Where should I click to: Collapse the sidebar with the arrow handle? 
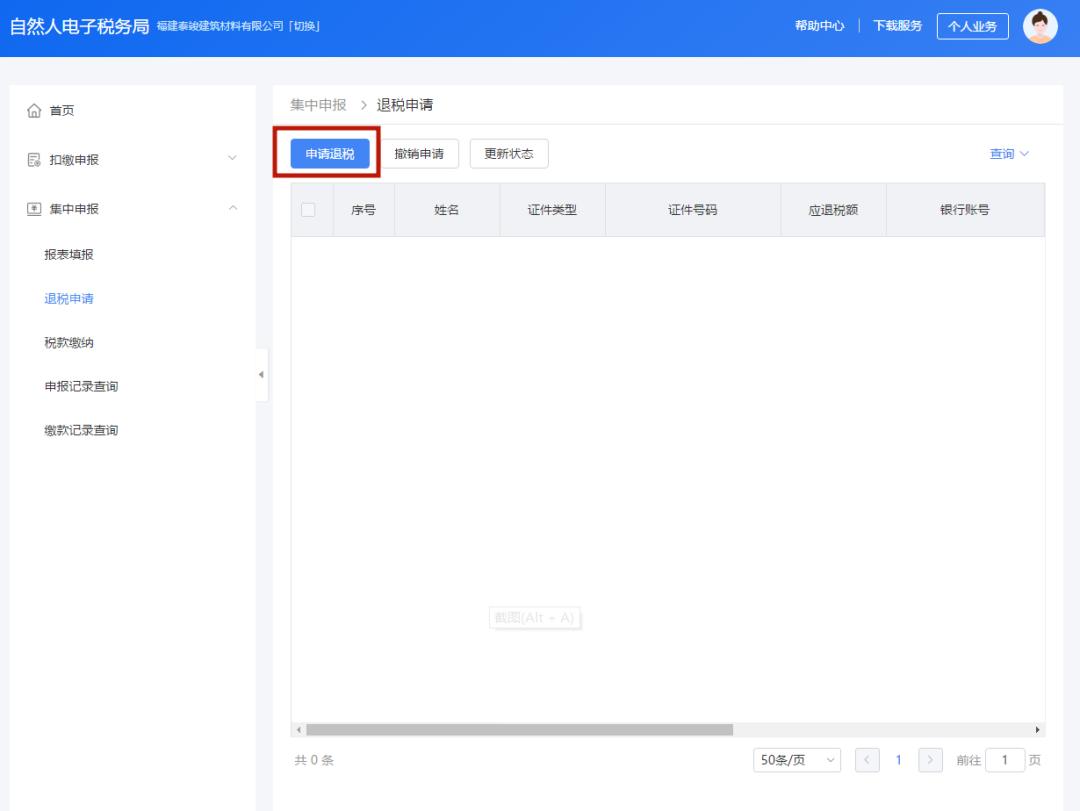(261, 374)
